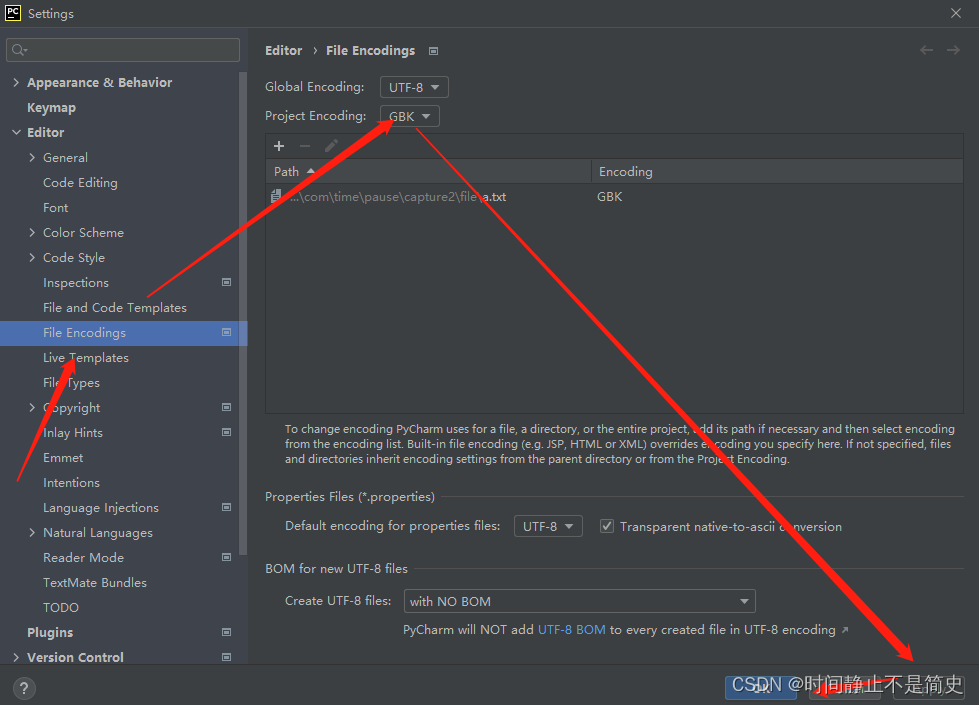Open Create UTF-8 files dropdown
Image resolution: width=979 pixels, height=705 pixels.
[579, 601]
